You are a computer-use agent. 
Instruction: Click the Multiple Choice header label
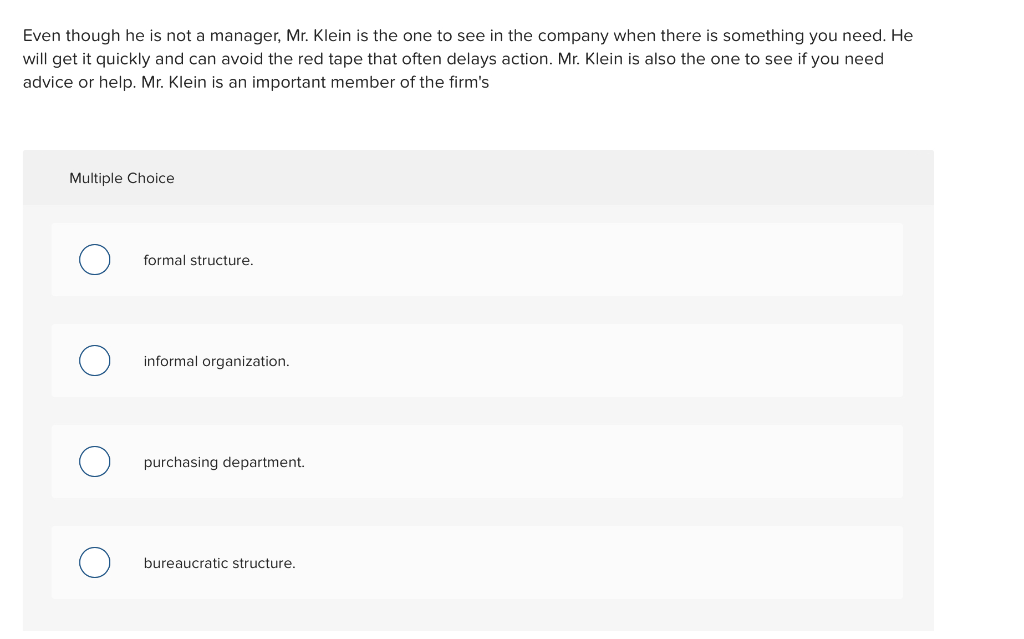[122, 178]
